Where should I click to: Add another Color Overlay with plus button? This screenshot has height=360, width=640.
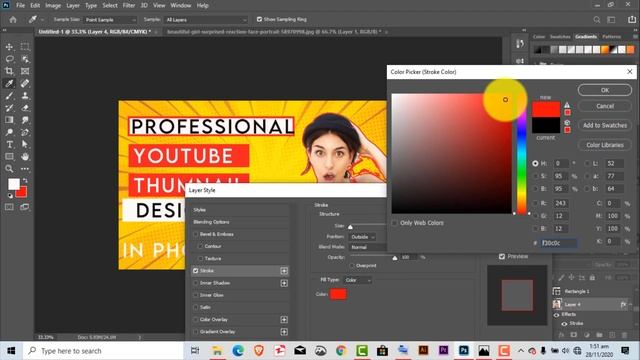(284, 320)
